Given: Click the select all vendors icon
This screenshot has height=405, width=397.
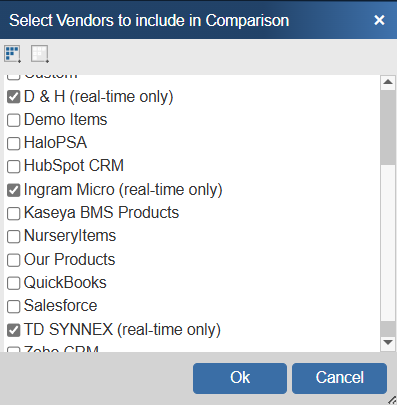Looking at the screenshot, I should tap(13, 54).
